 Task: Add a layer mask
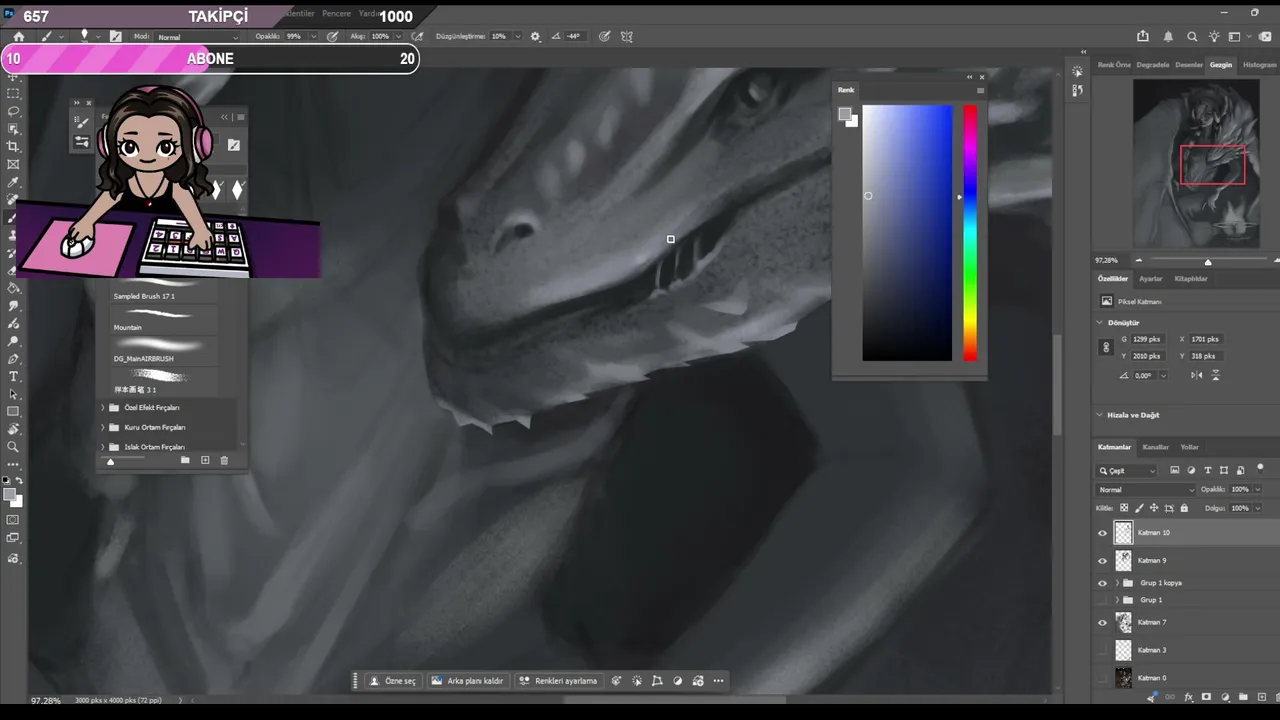pos(1206,697)
